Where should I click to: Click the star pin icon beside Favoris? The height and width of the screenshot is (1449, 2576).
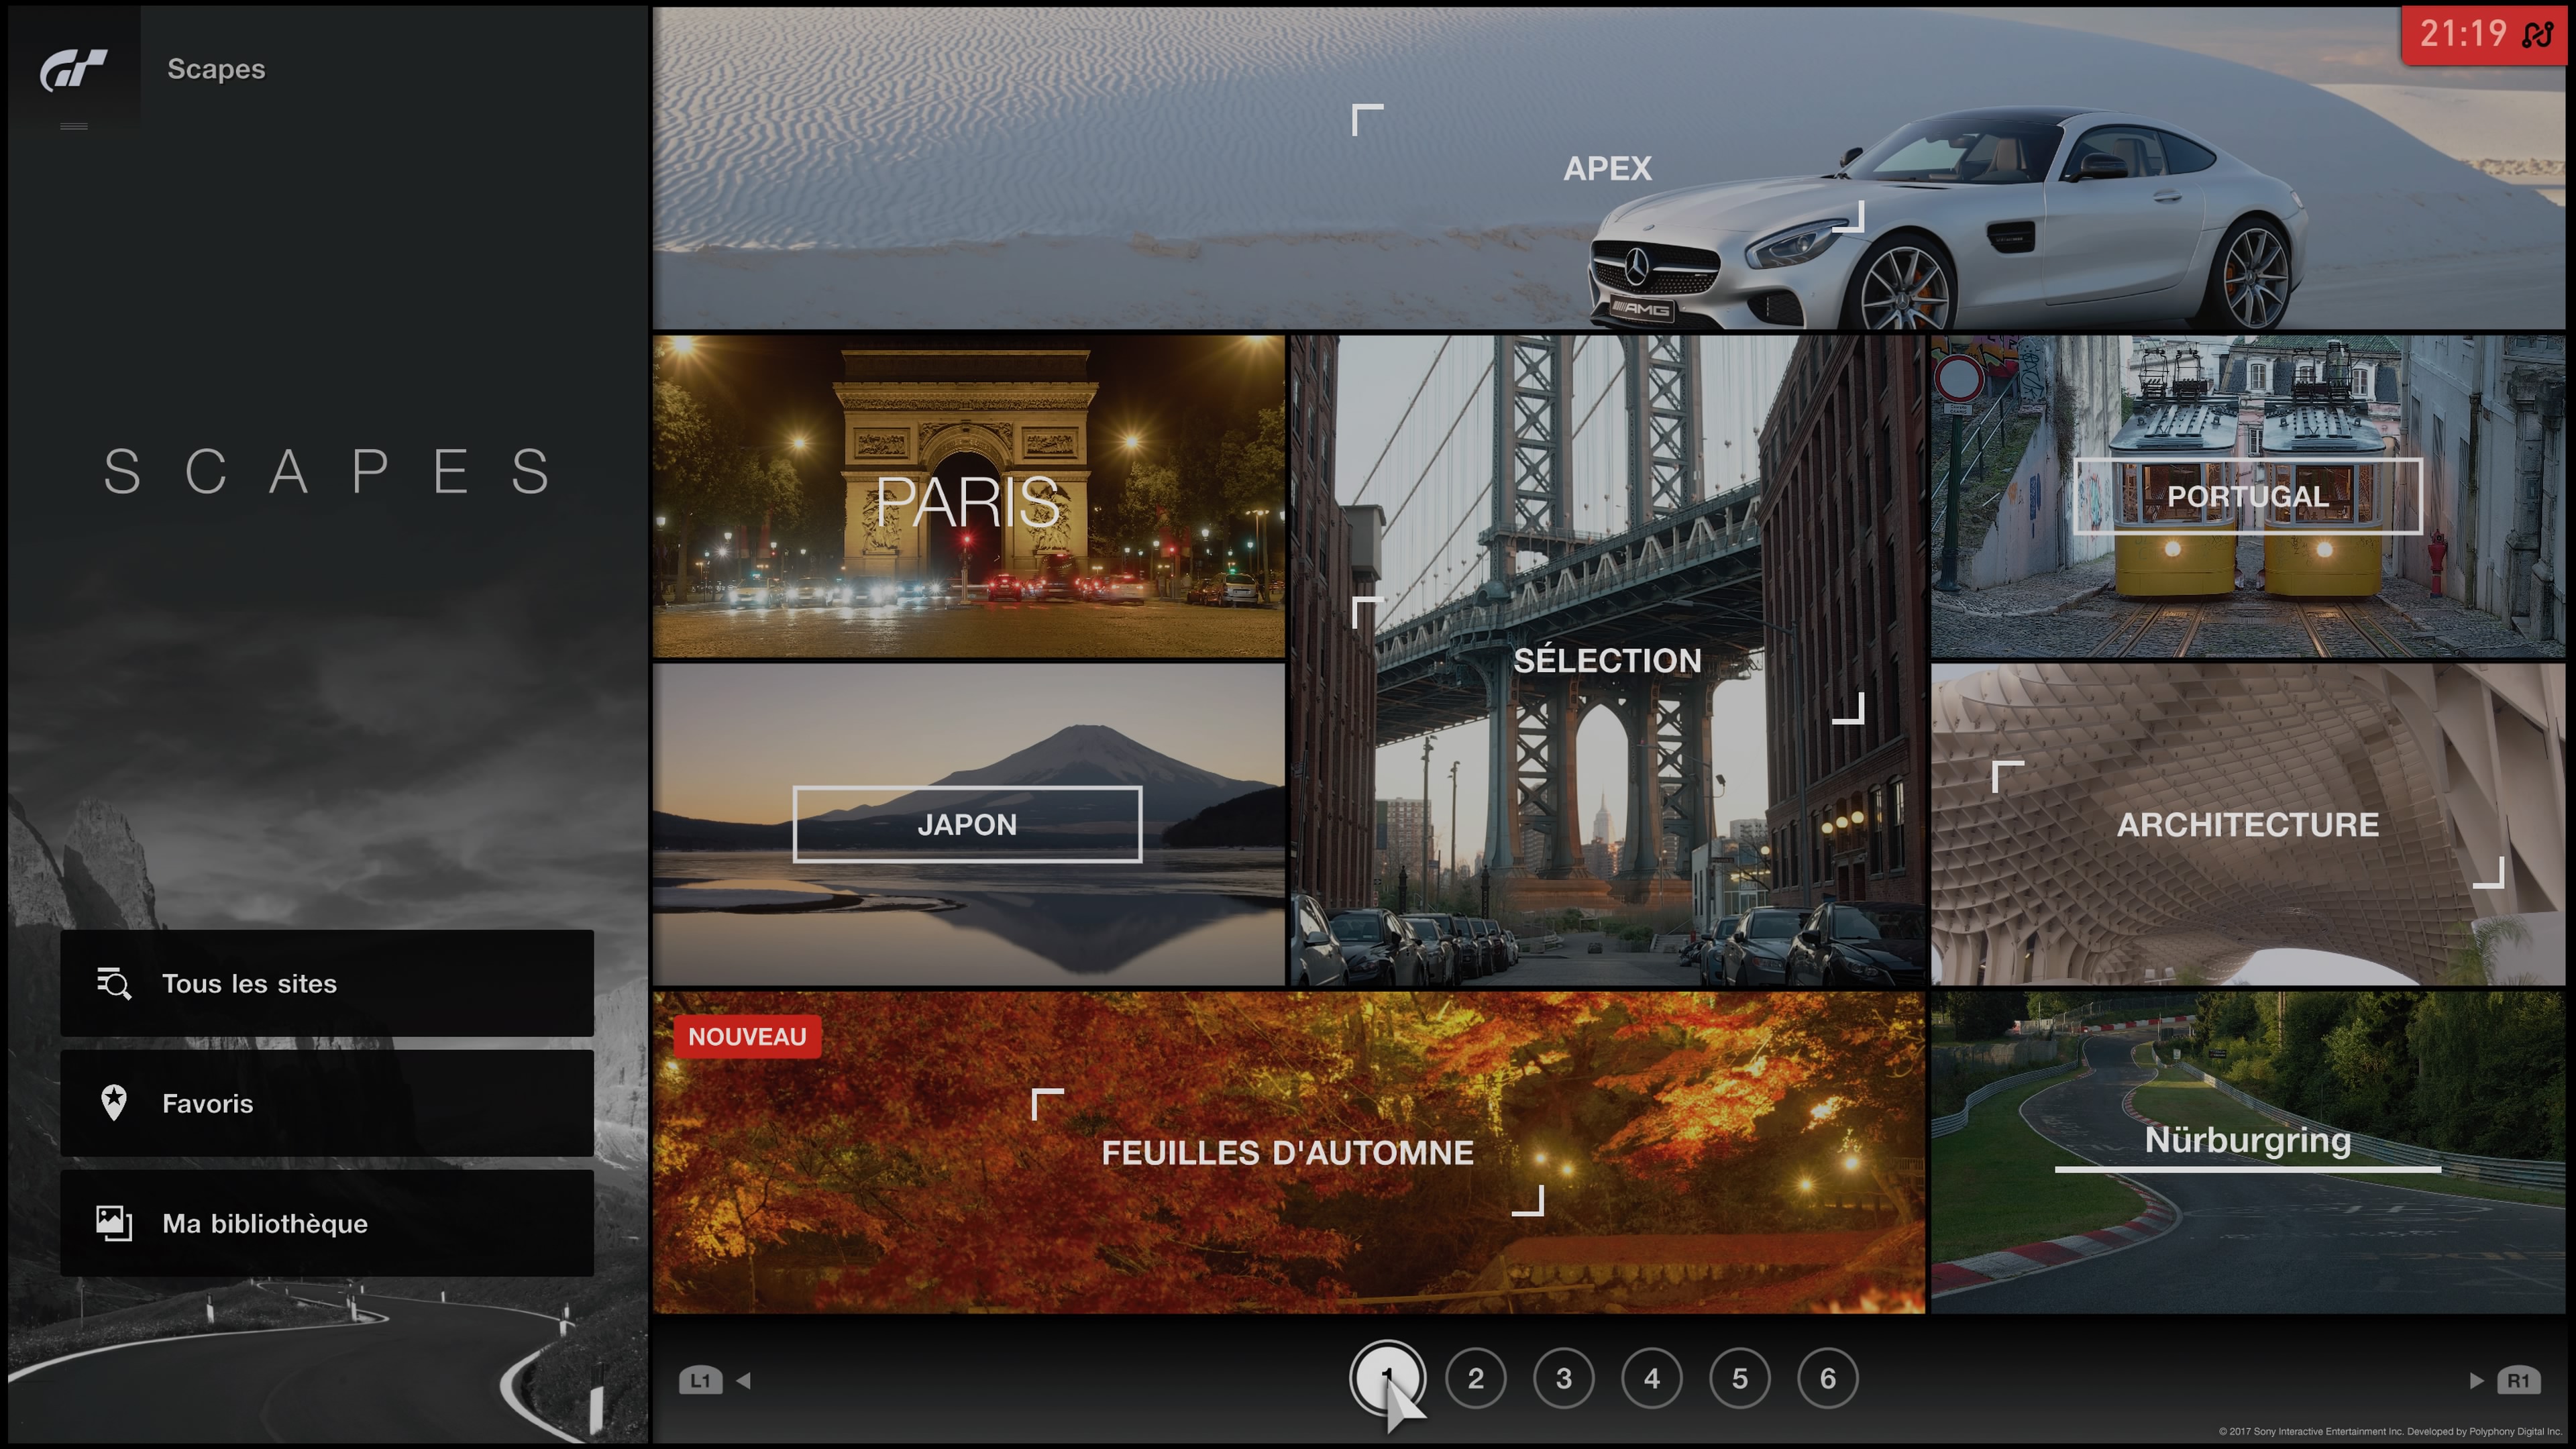pos(114,1103)
